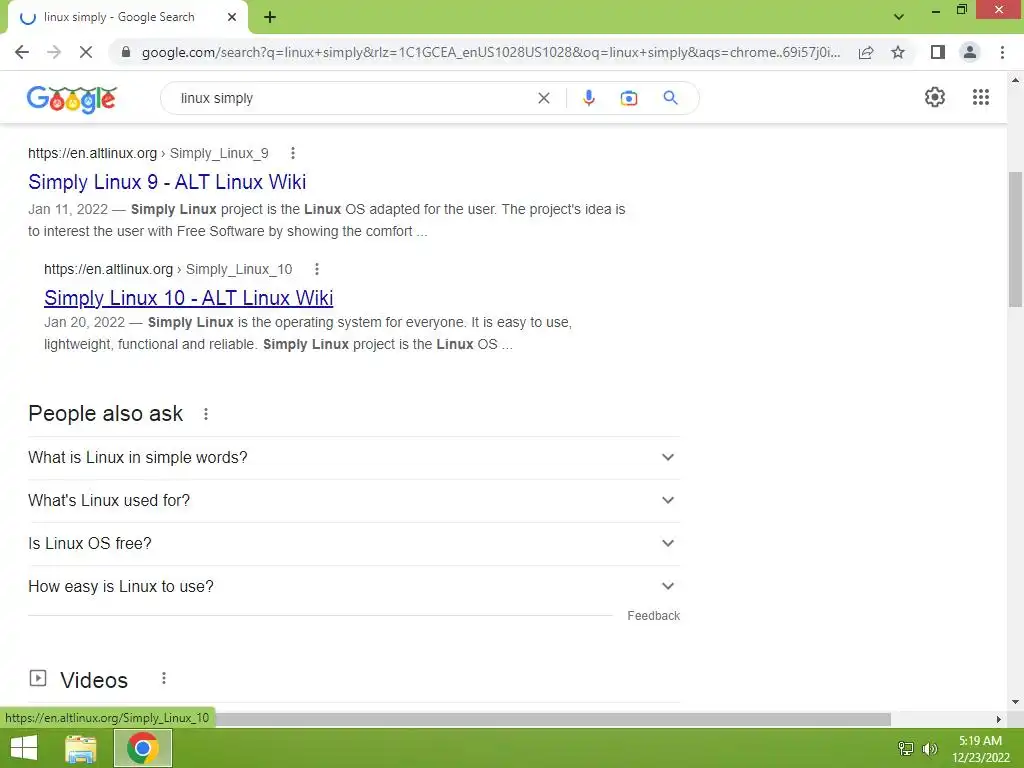Viewport: 1024px width, 768px height.
Task: Open Simply Linux 9 - ALT Linux Wiki
Action: tap(167, 182)
